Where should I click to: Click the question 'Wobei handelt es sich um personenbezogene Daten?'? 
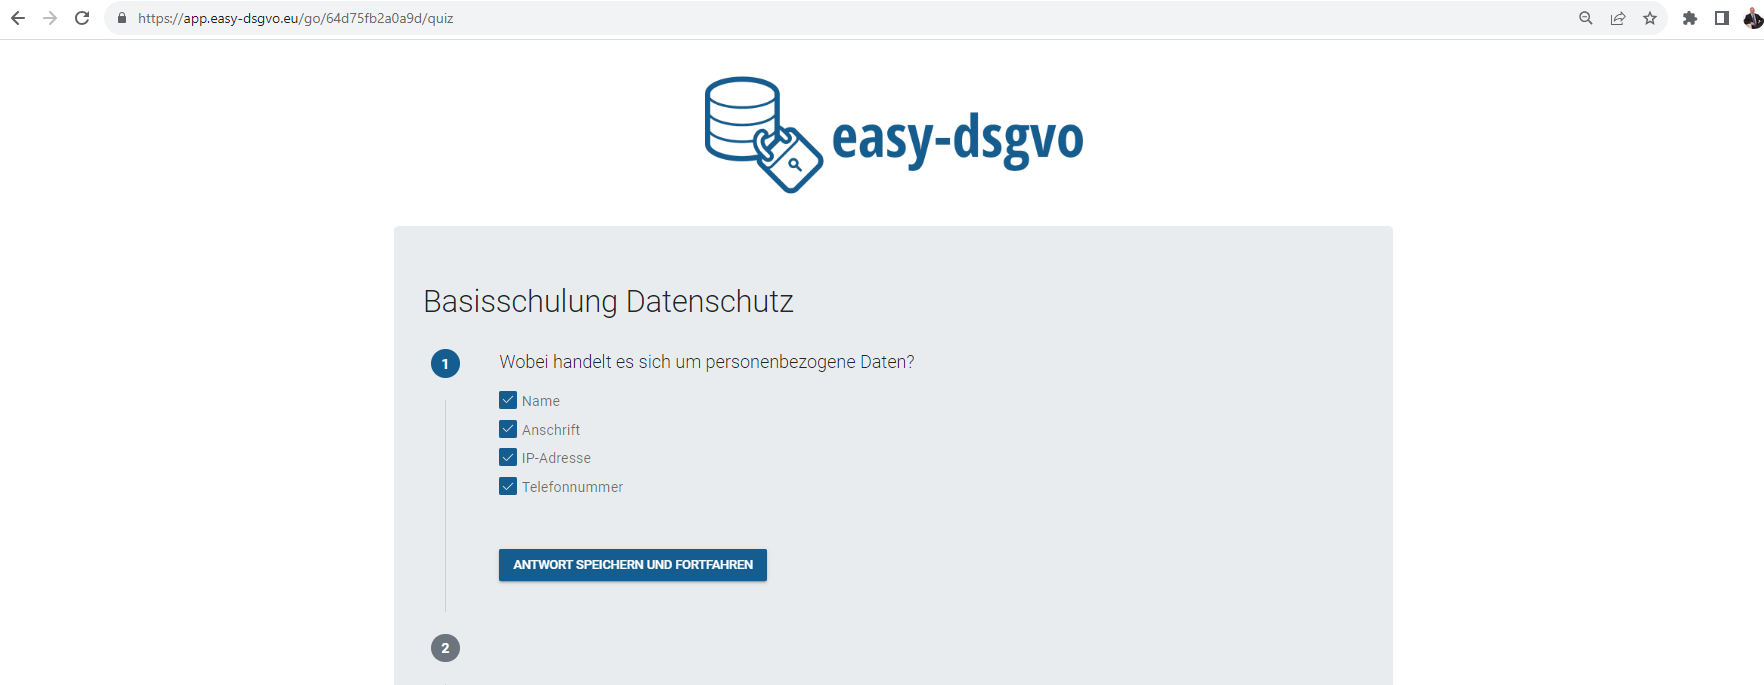707,362
